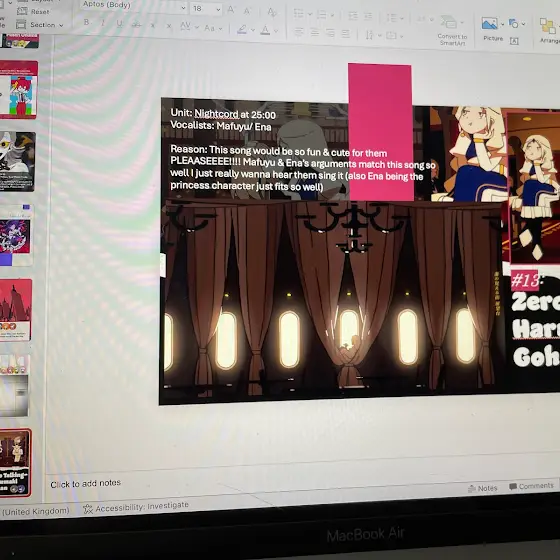The image size is (560, 560).
Task: Click the text direction icon
Action: point(369,35)
